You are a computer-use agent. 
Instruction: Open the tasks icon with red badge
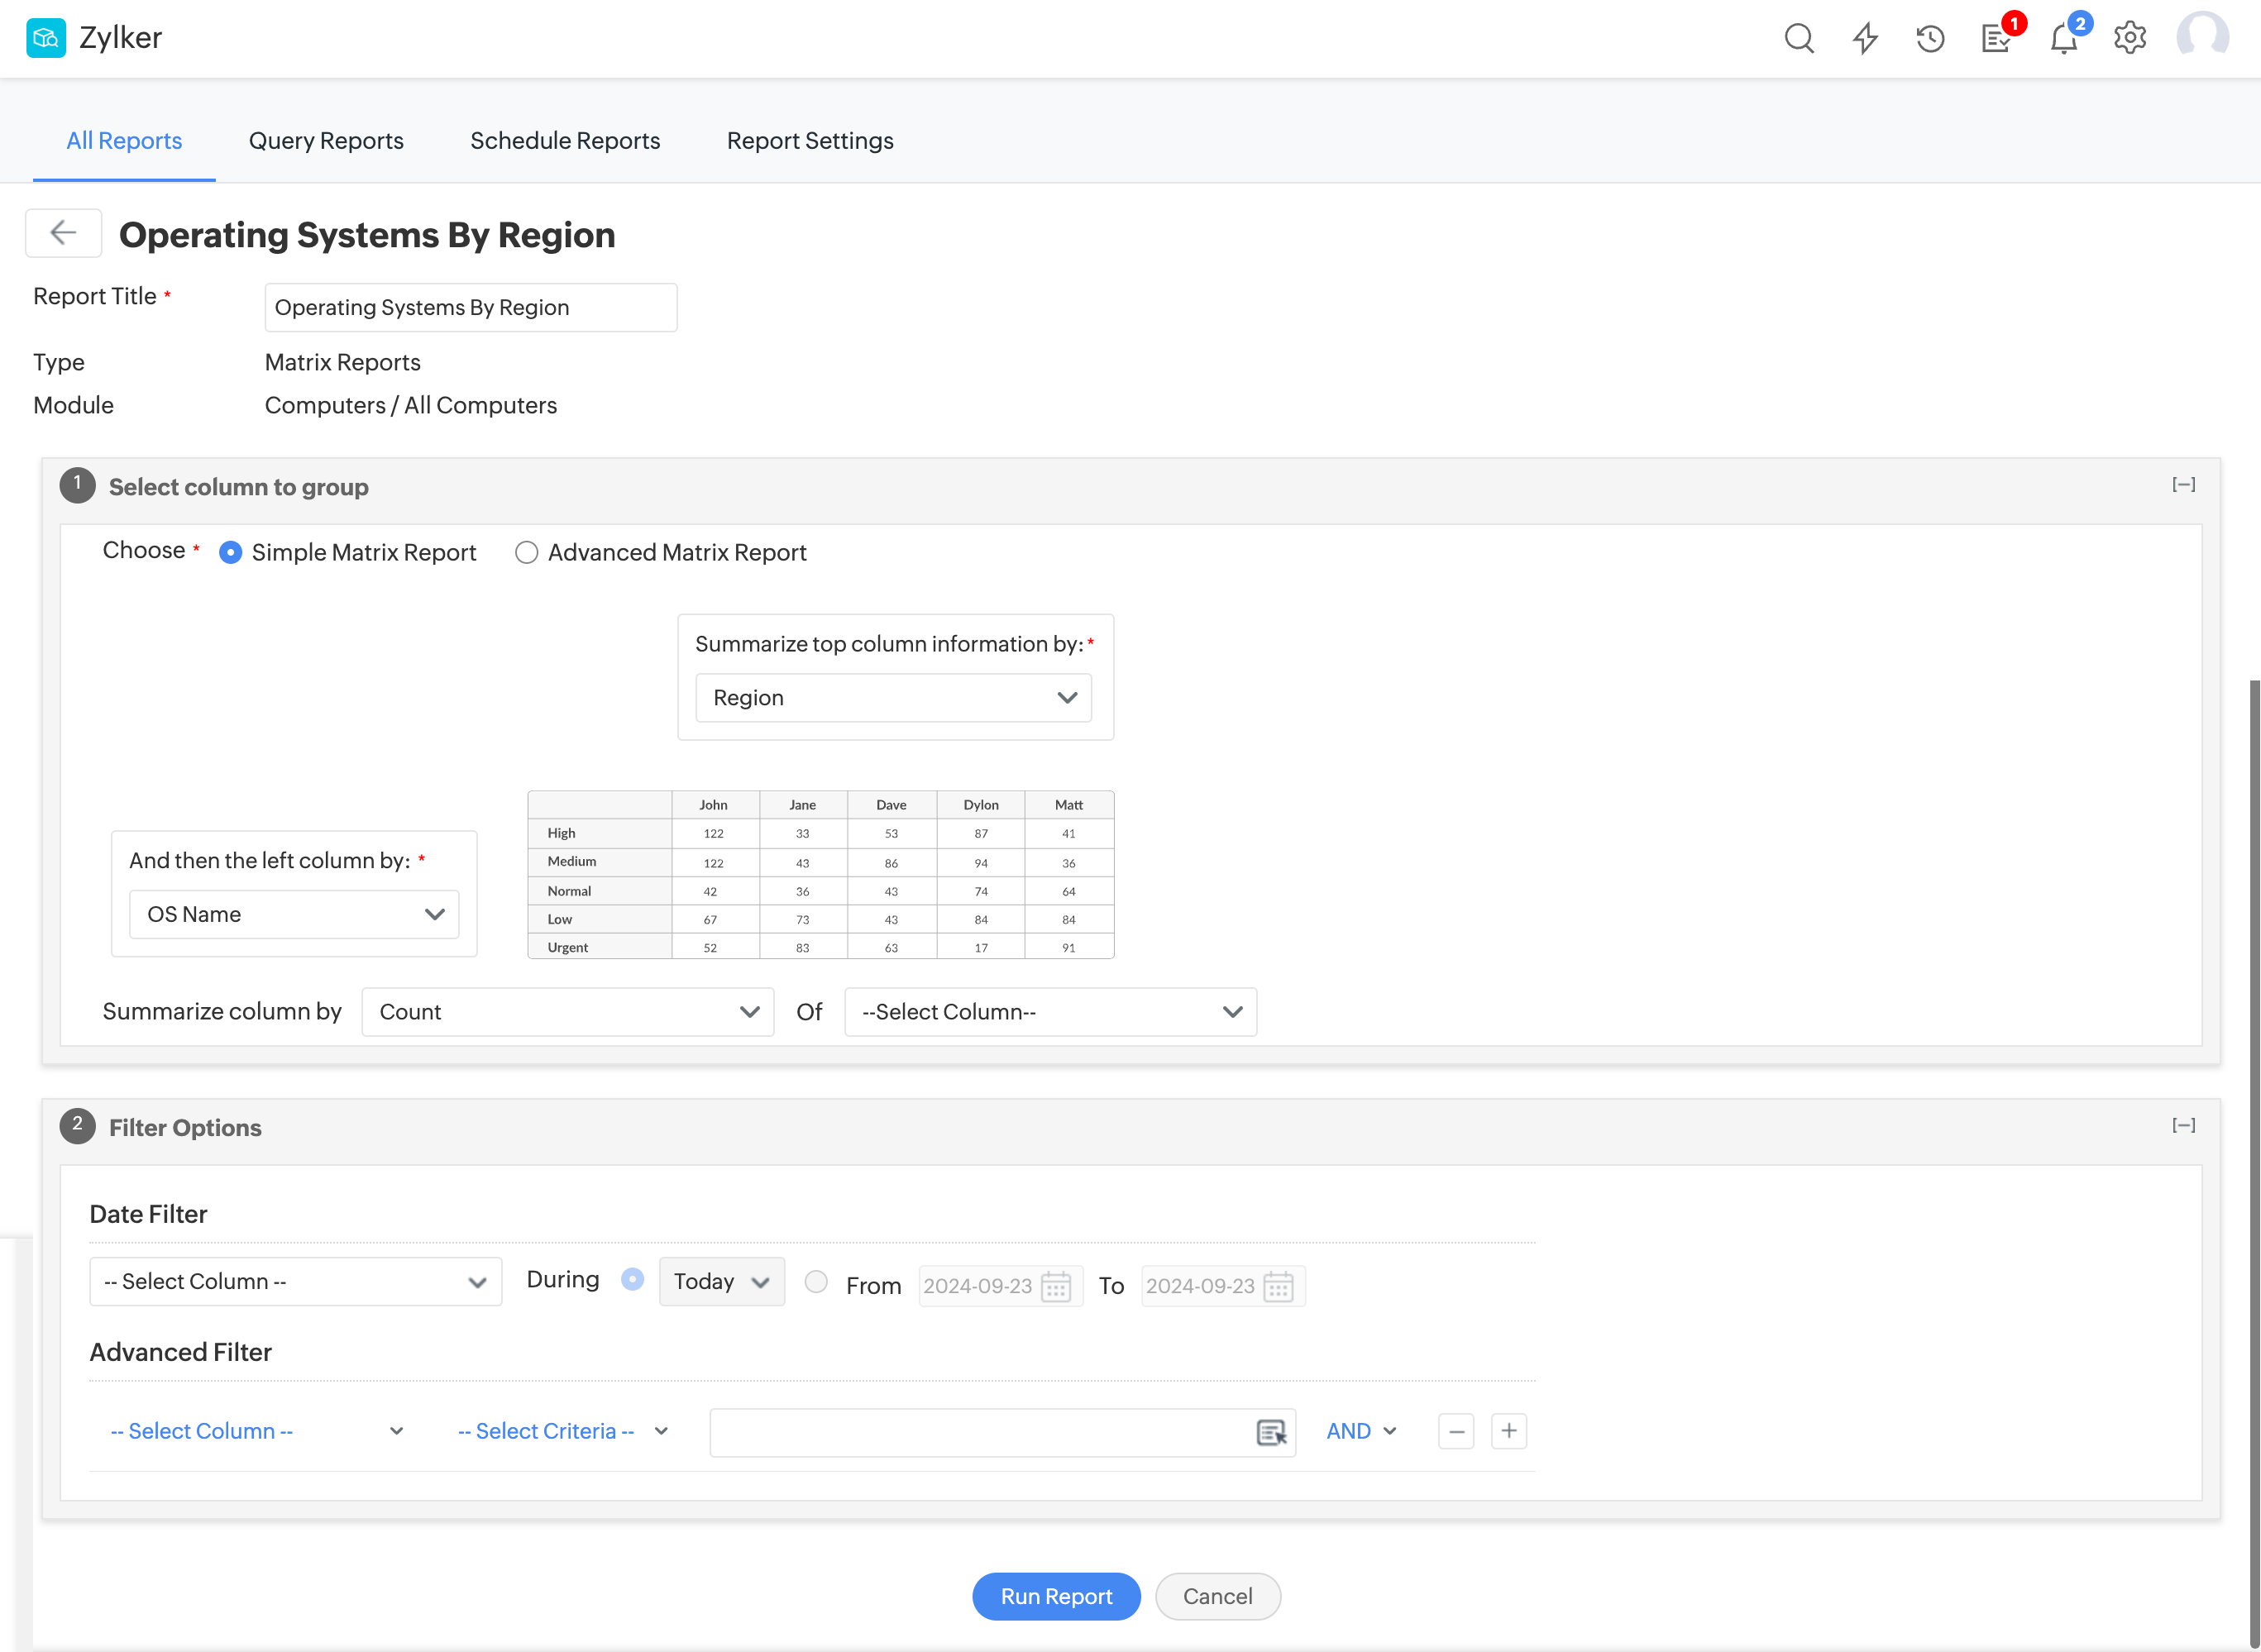pos(1996,38)
